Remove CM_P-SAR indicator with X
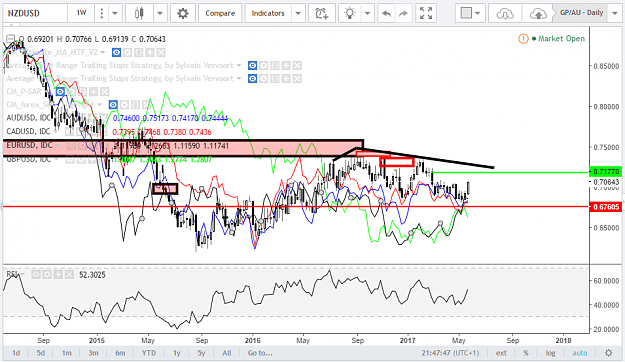Viewport: 625px width, 362px height. tap(105, 92)
